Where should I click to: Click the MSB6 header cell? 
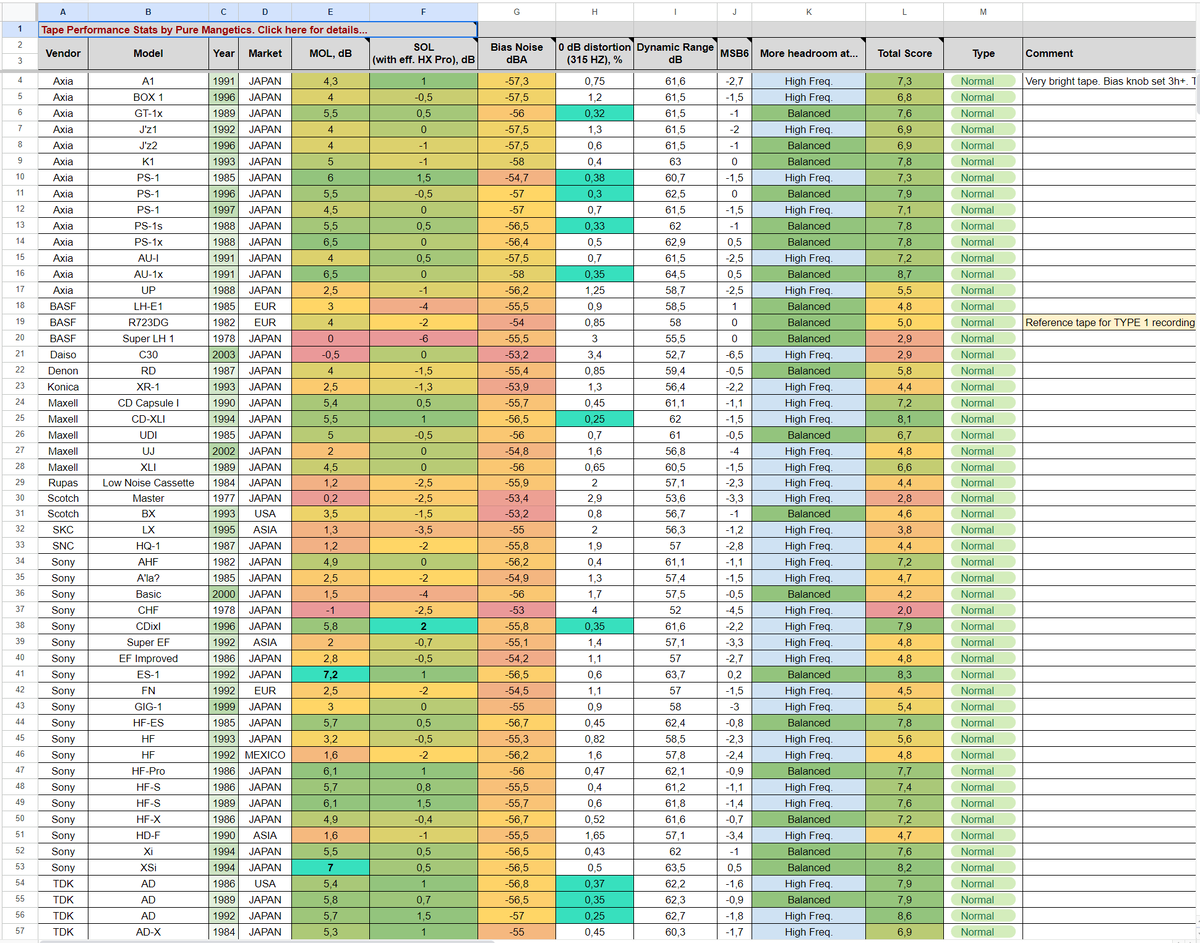point(734,54)
